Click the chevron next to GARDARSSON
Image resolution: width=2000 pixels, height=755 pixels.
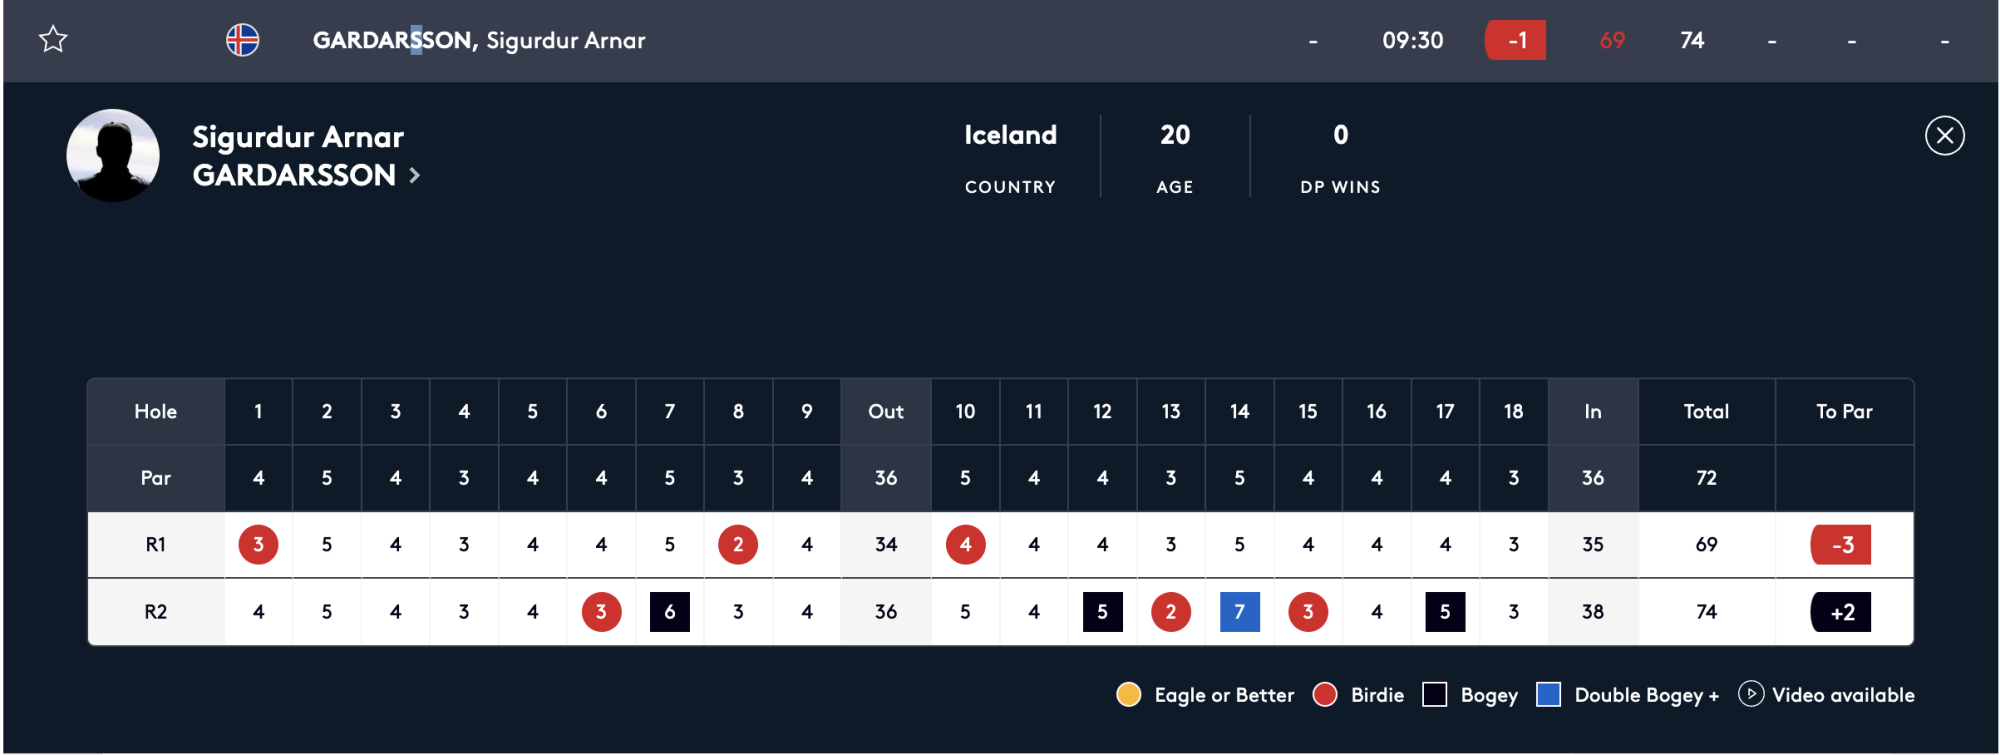(x=414, y=176)
